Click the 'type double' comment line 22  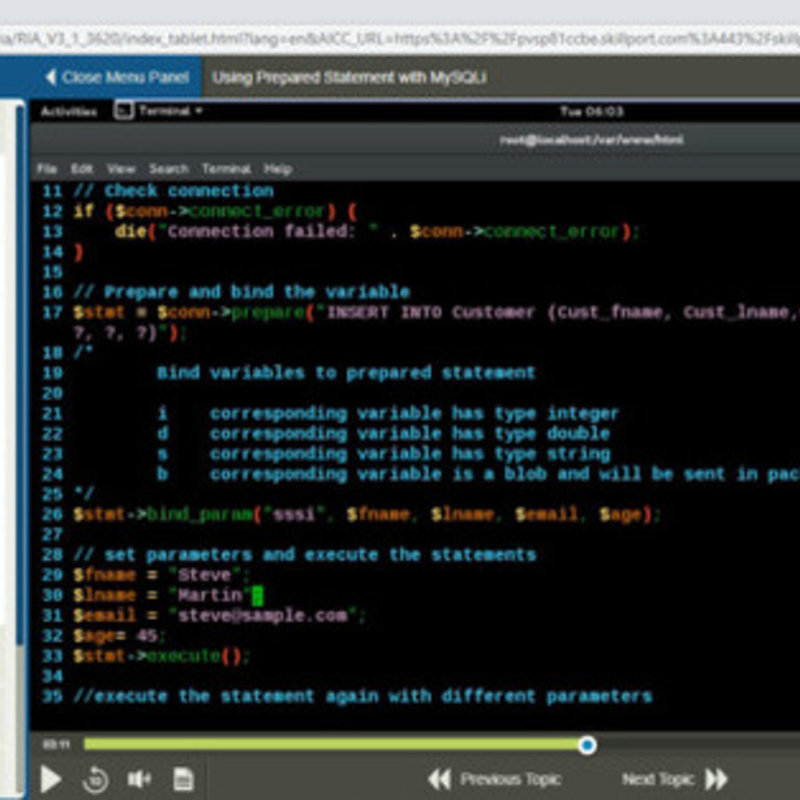pos(384,434)
